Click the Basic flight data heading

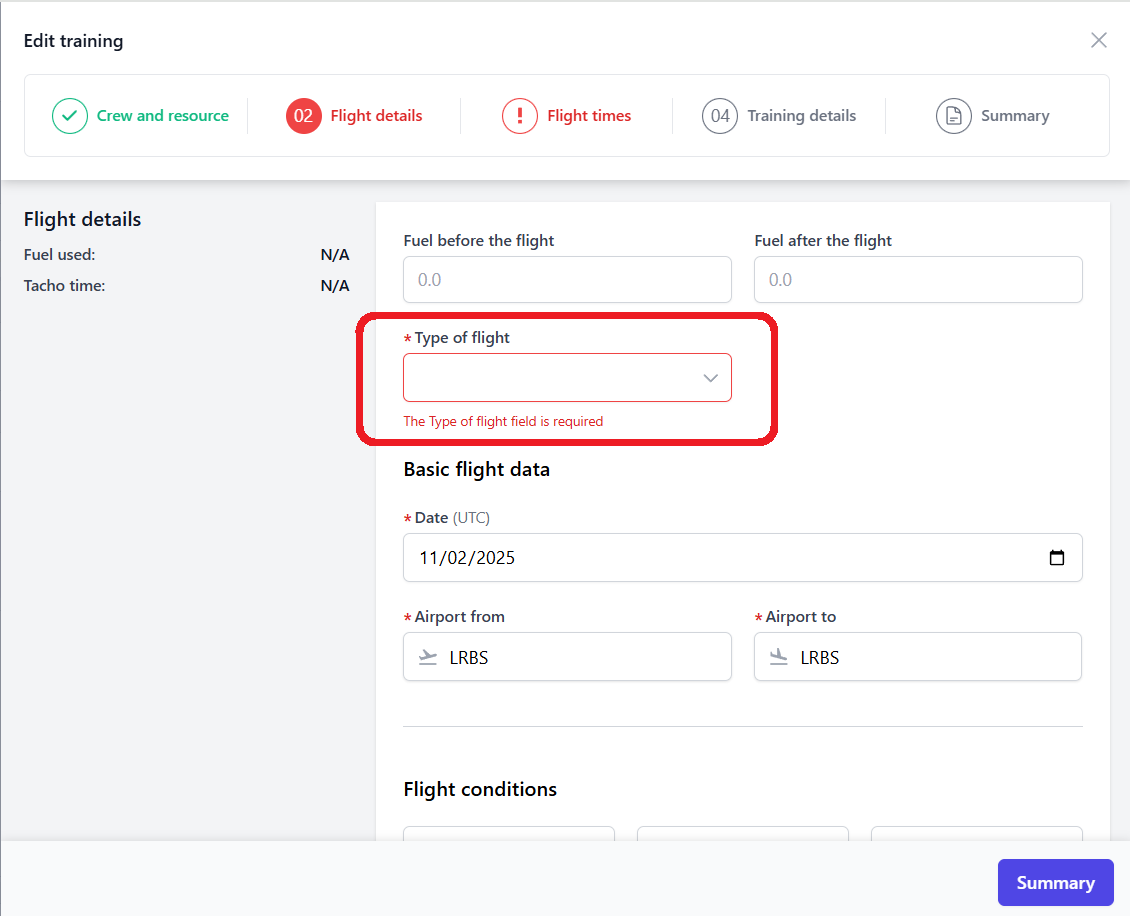coord(476,469)
